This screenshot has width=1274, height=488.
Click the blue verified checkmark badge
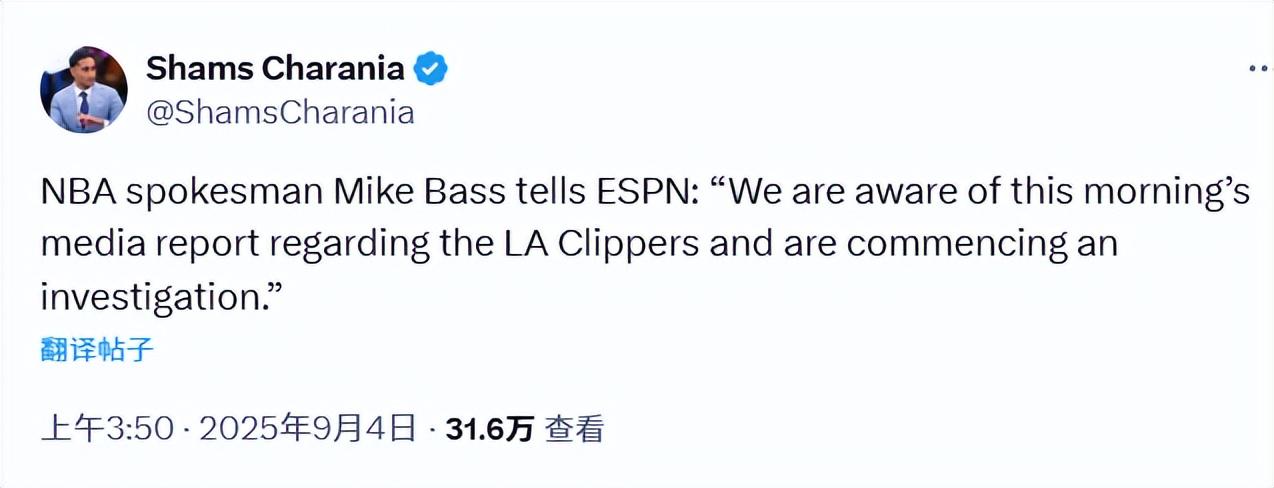point(431,69)
